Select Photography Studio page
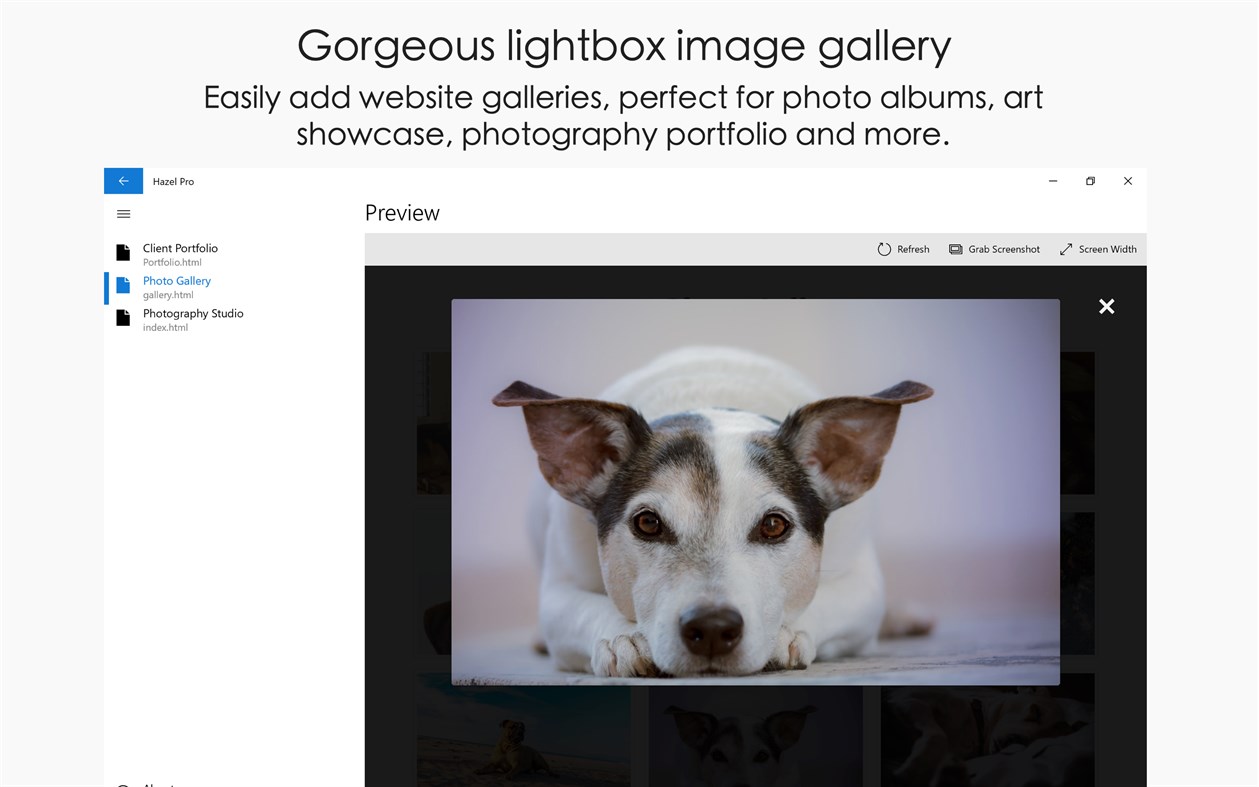 point(234,320)
